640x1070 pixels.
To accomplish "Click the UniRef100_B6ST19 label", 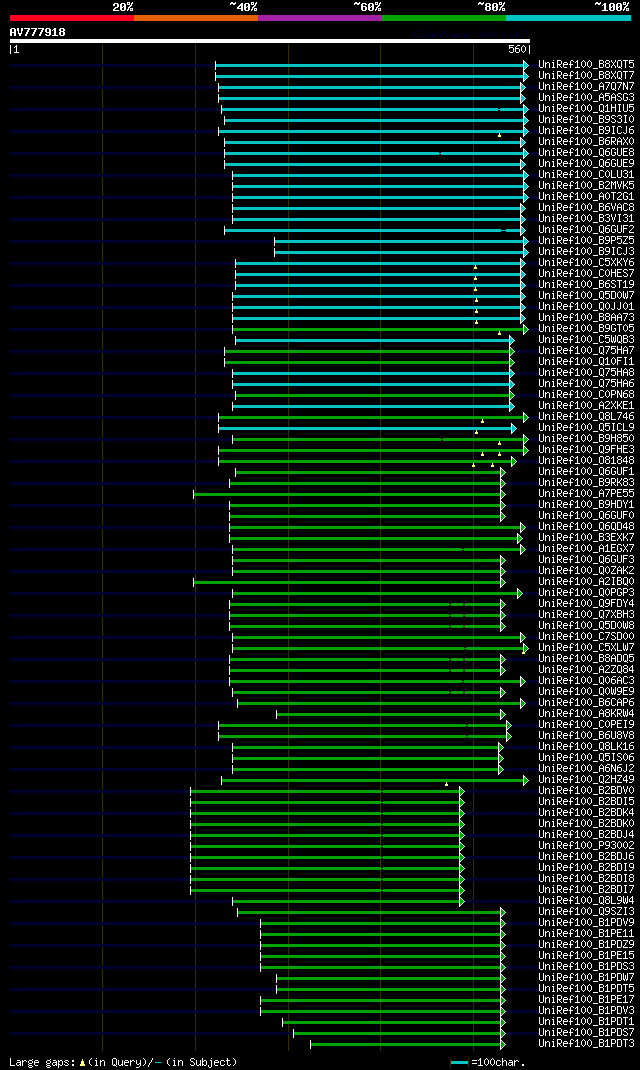I will (586, 285).
